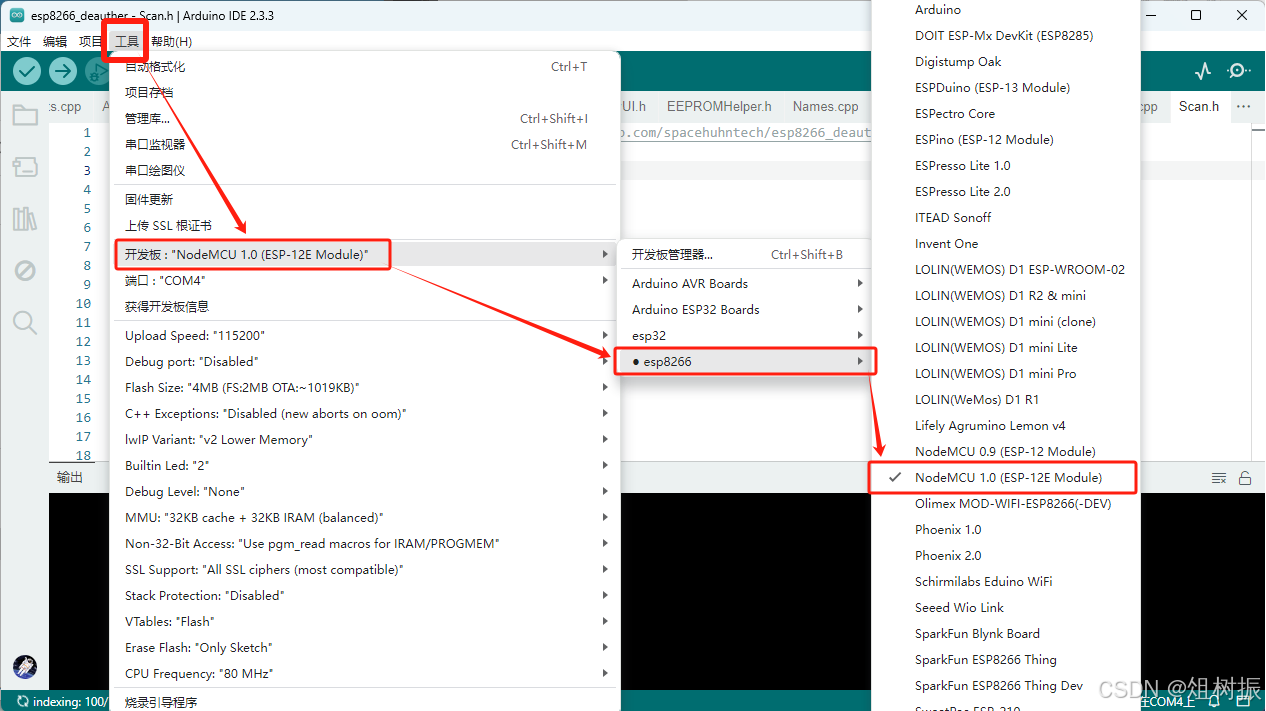Expand the esp8266 boards submenu
The height and width of the screenshot is (711, 1266).
[746, 361]
